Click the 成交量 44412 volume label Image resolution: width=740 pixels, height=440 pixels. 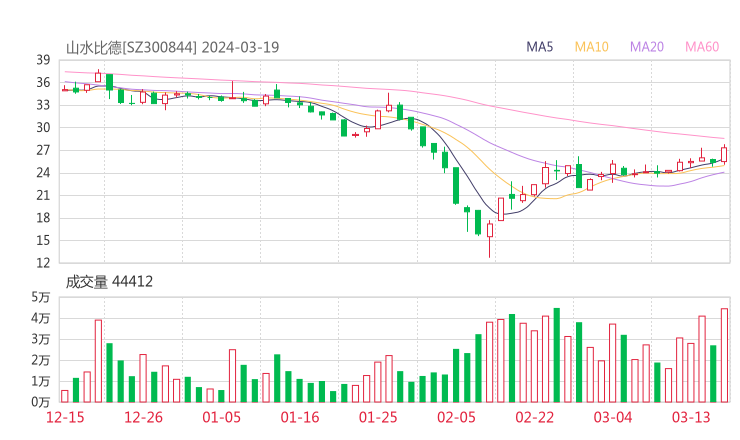[109, 282]
